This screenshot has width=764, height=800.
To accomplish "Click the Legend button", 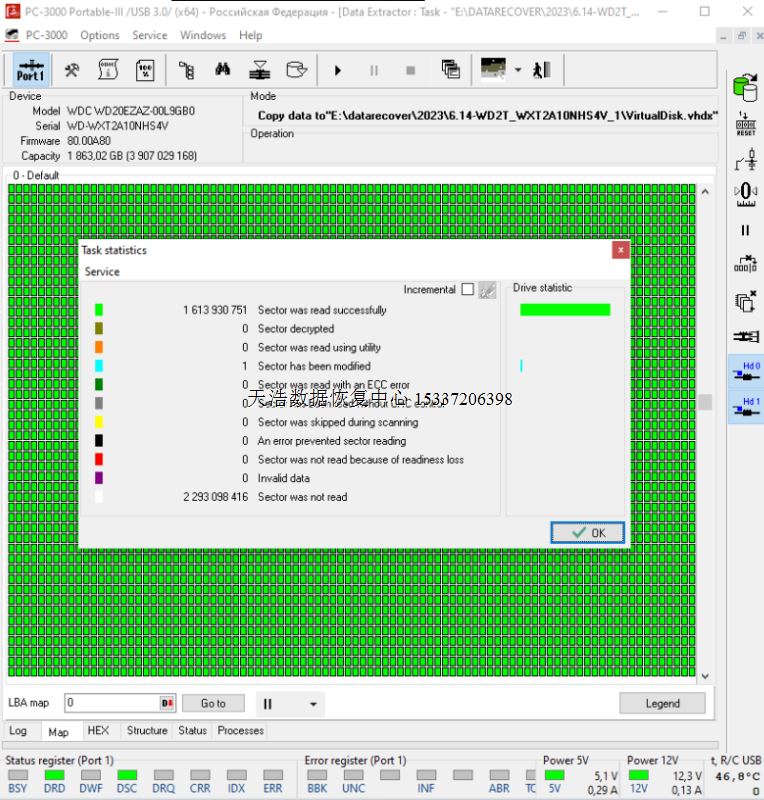I will 662,703.
